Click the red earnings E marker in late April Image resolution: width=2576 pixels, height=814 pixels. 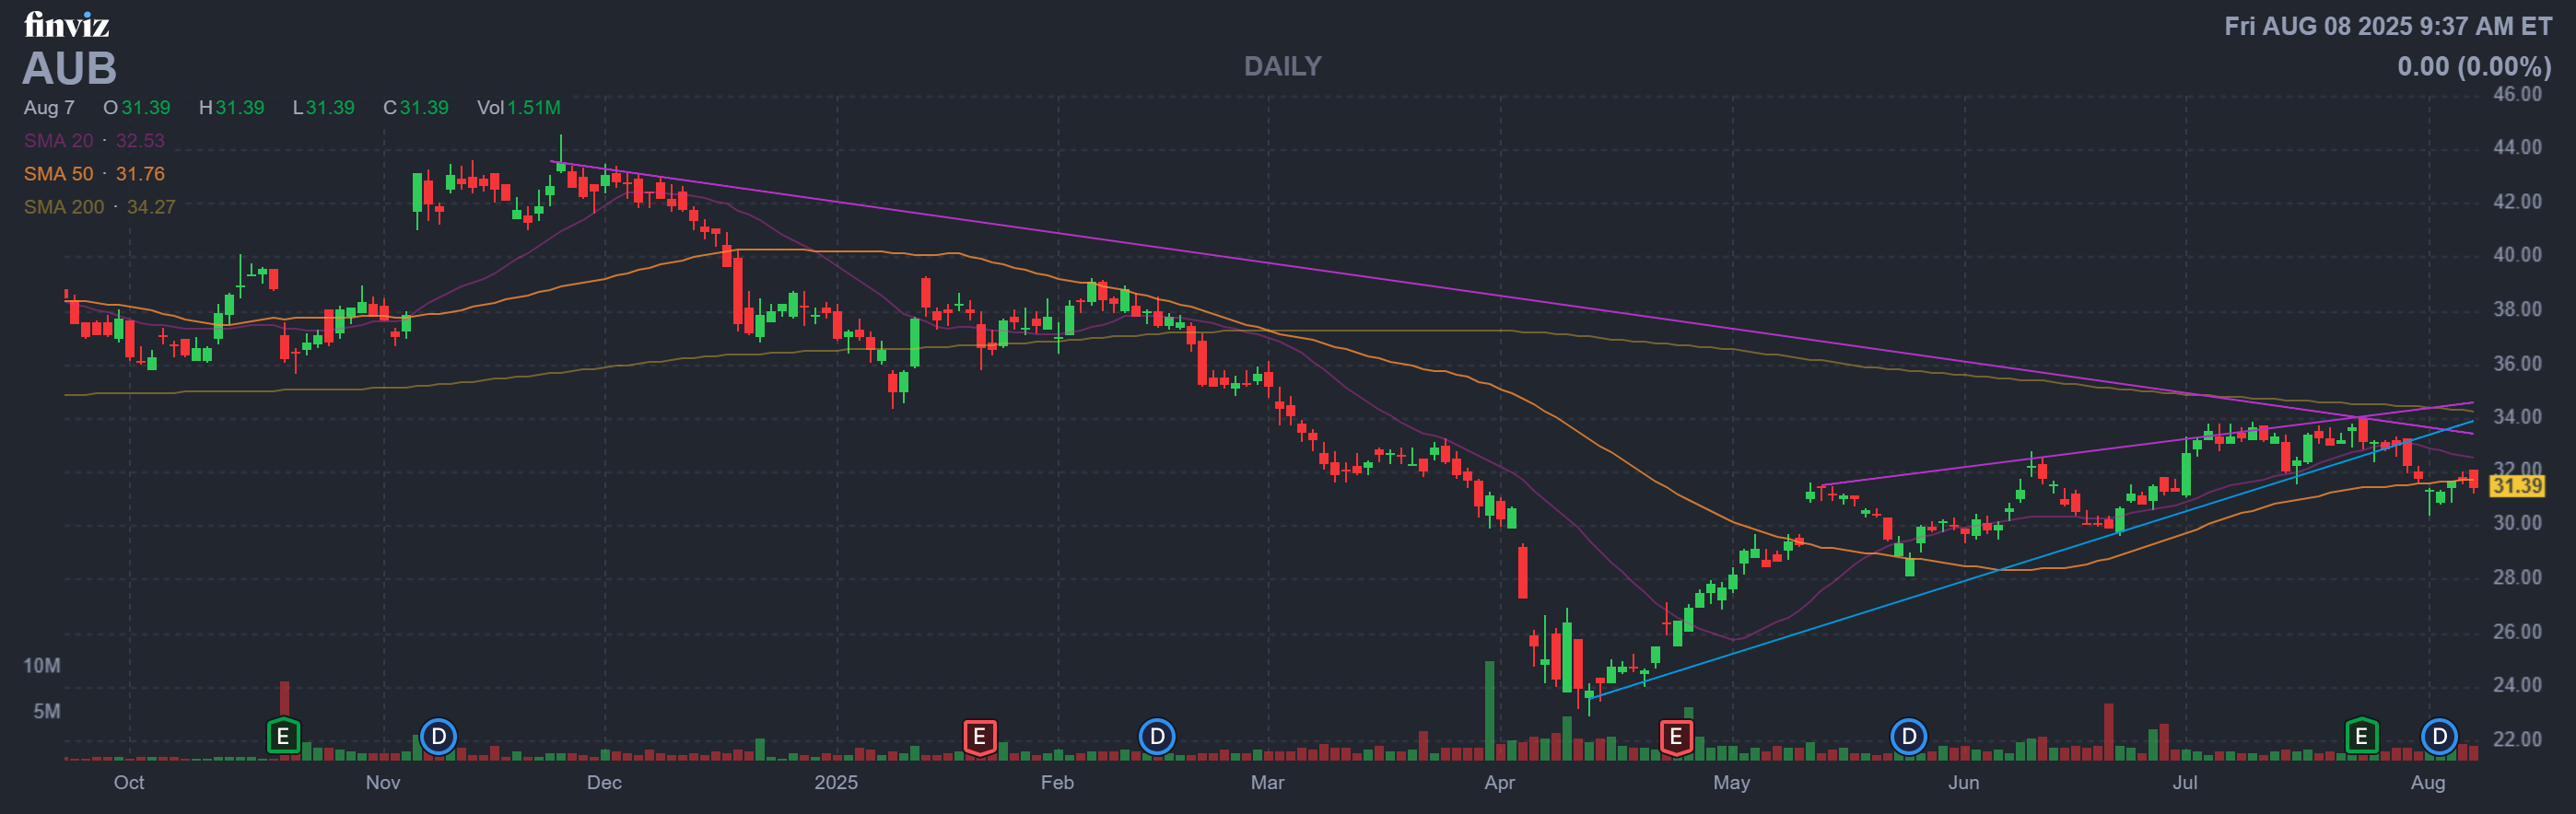click(1675, 737)
